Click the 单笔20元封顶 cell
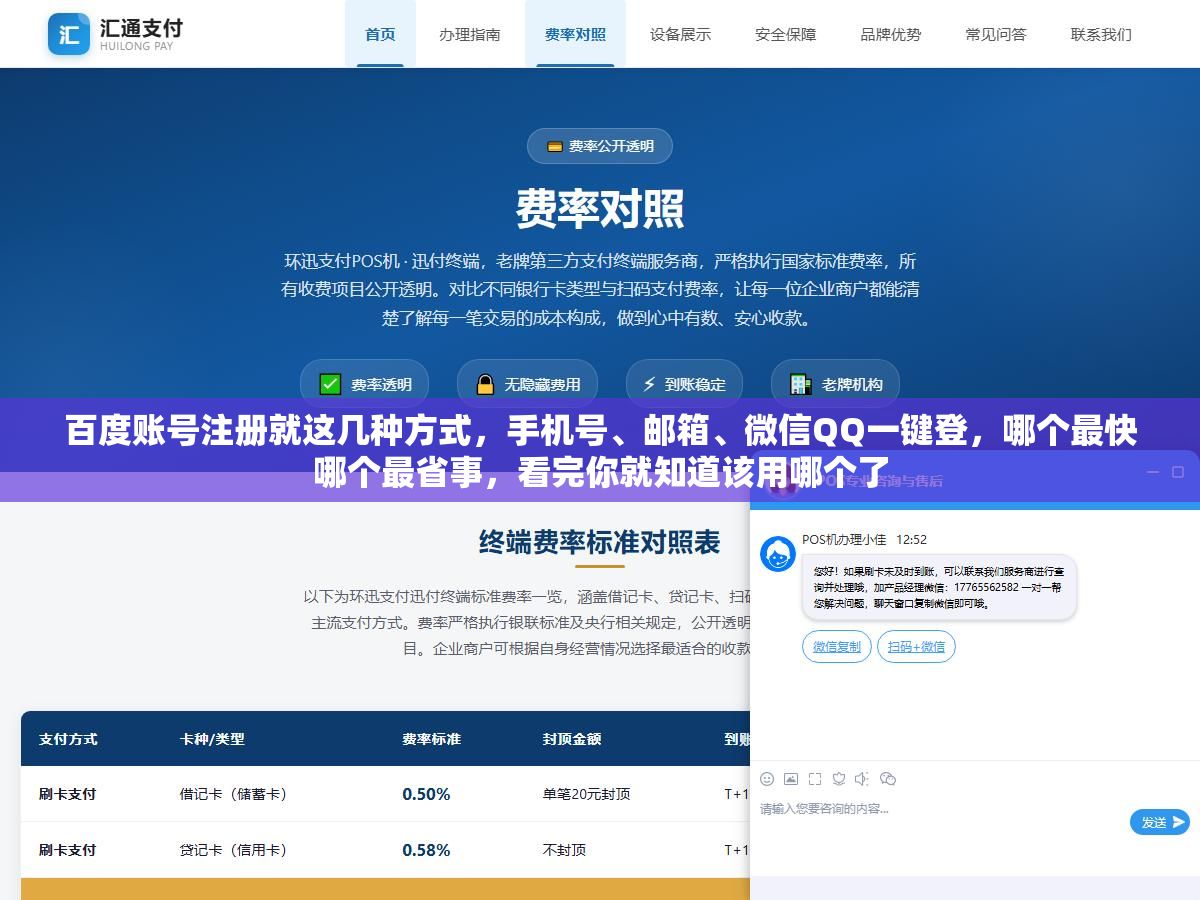Viewport: 1200px width, 900px height. pos(587,794)
